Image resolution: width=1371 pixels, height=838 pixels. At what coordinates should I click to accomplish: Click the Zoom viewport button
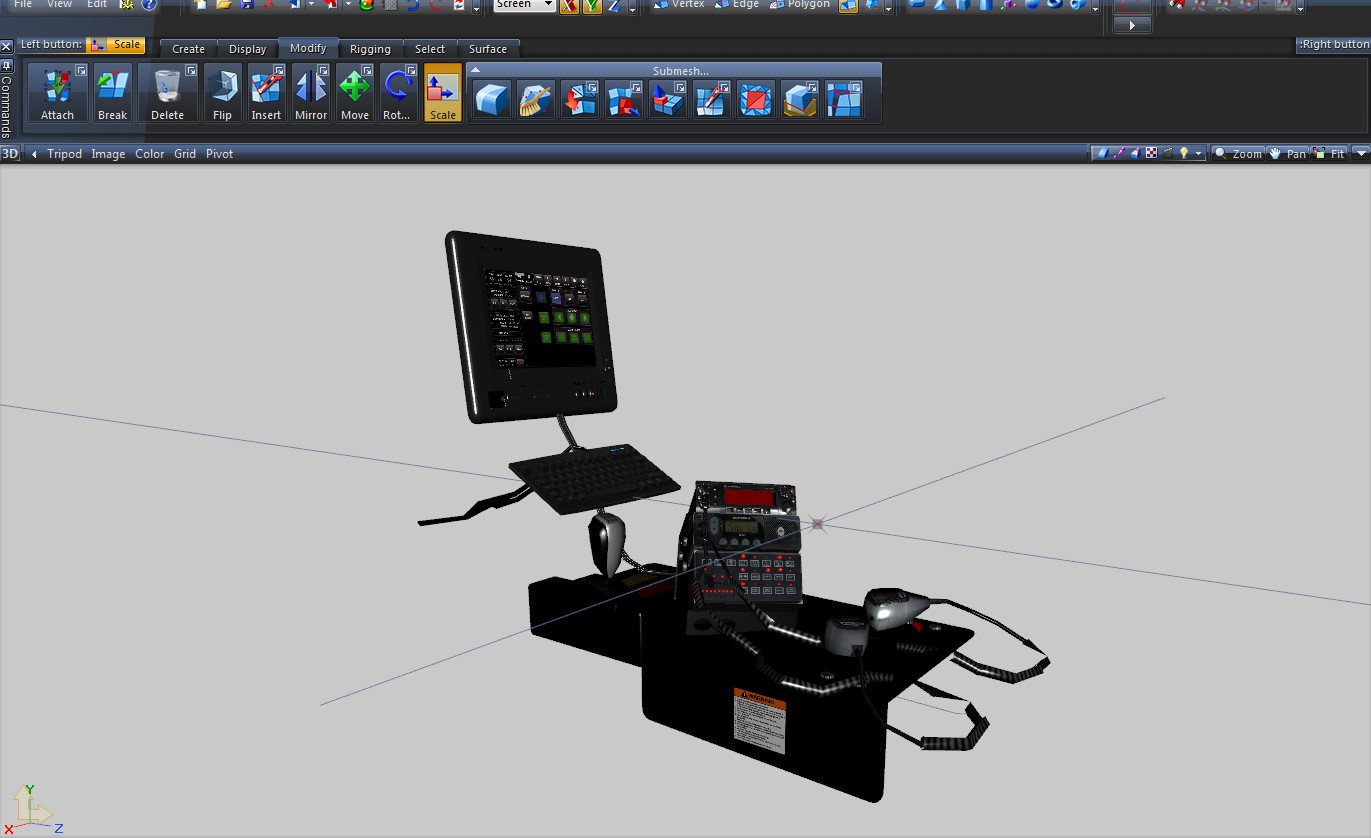[1238, 154]
